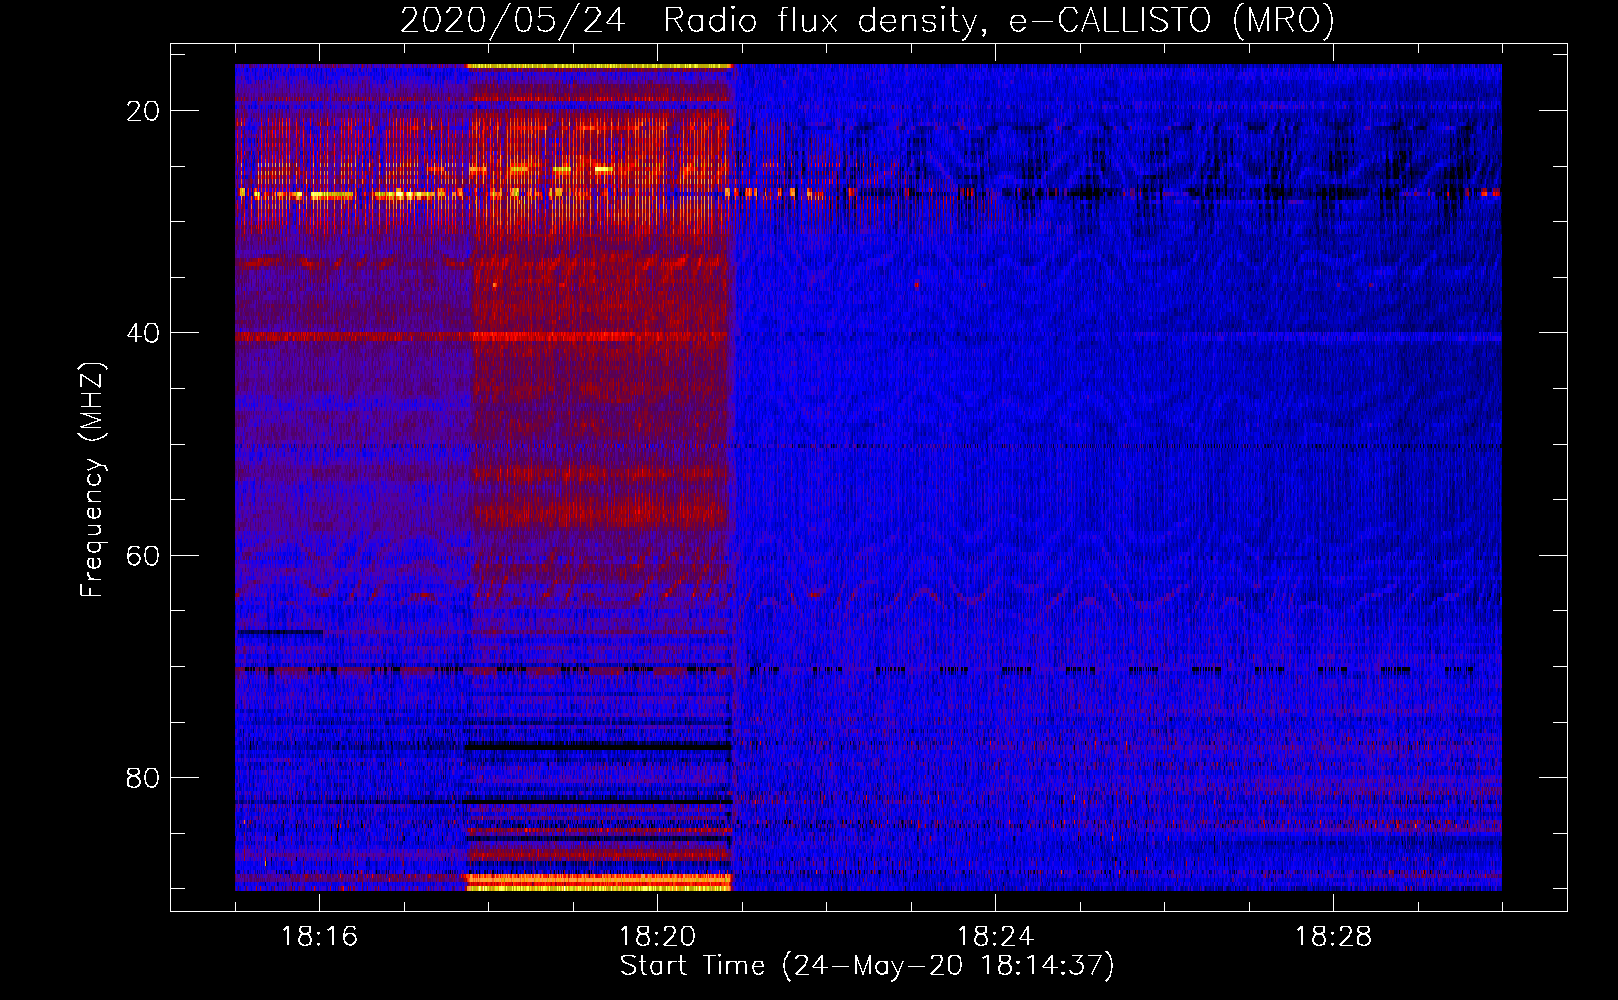1618x1000 pixels.
Task: Select the 18:24 time tick label
Action: point(995,937)
